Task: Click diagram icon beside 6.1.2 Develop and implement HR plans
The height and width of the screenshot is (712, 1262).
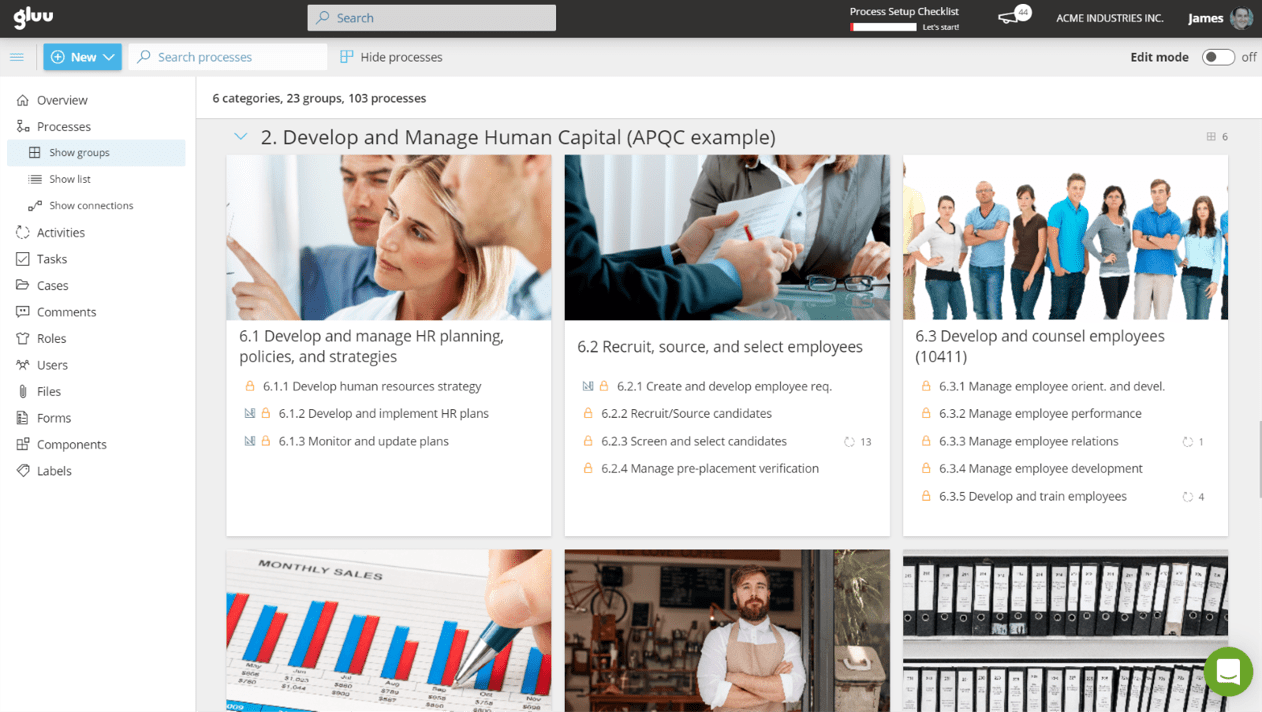Action: point(250,414)
